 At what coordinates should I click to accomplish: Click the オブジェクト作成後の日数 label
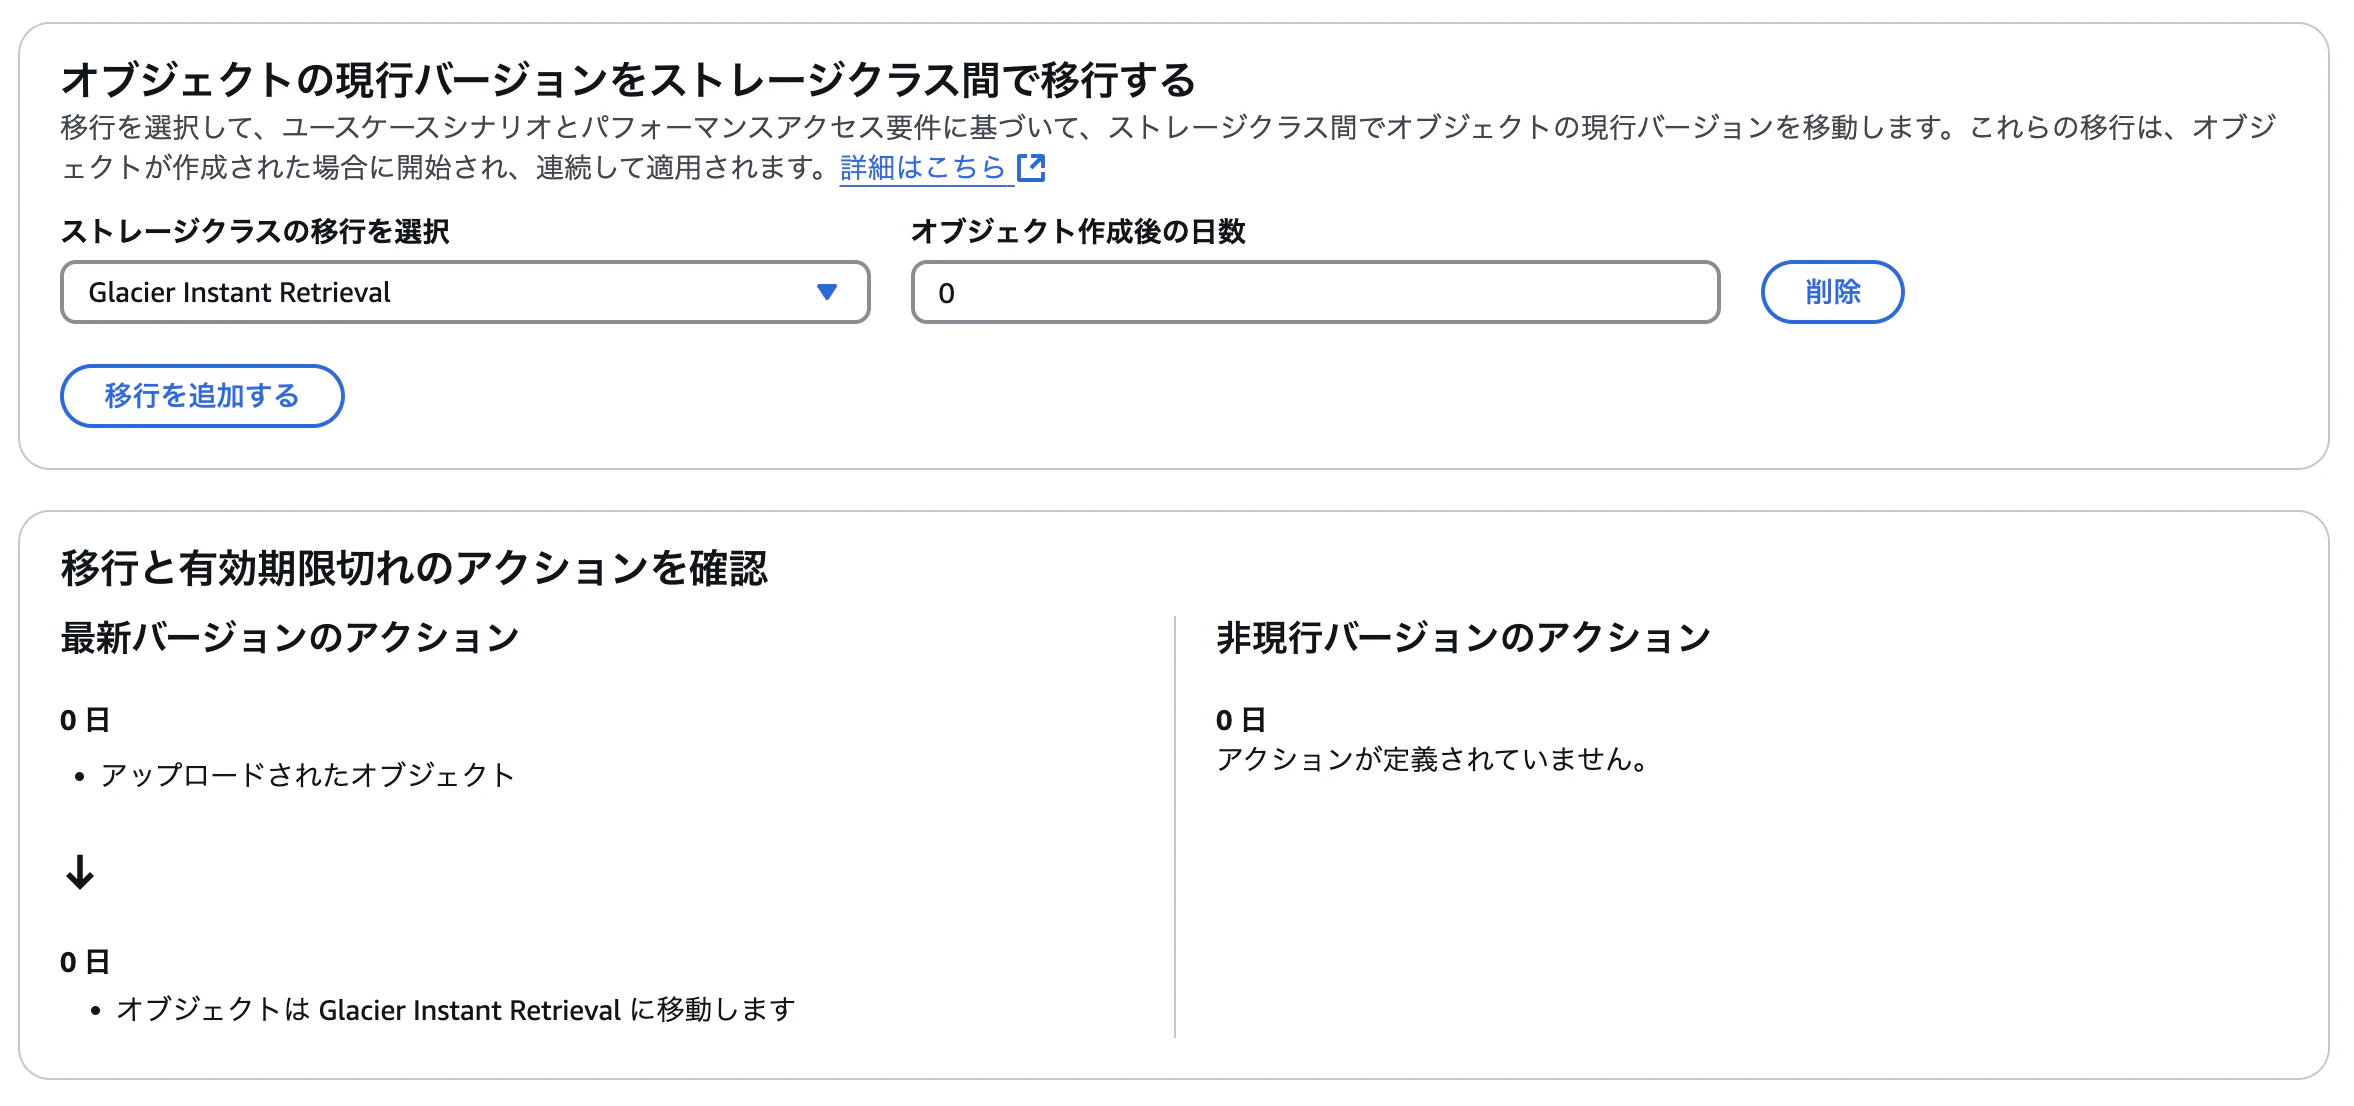point(1078,232)
